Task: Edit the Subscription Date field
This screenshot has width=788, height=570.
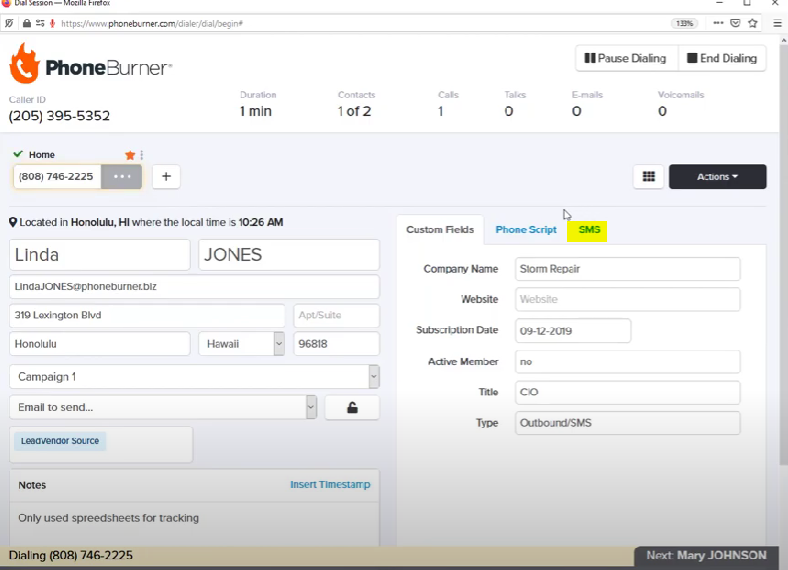Action: (x=572, y=331)
